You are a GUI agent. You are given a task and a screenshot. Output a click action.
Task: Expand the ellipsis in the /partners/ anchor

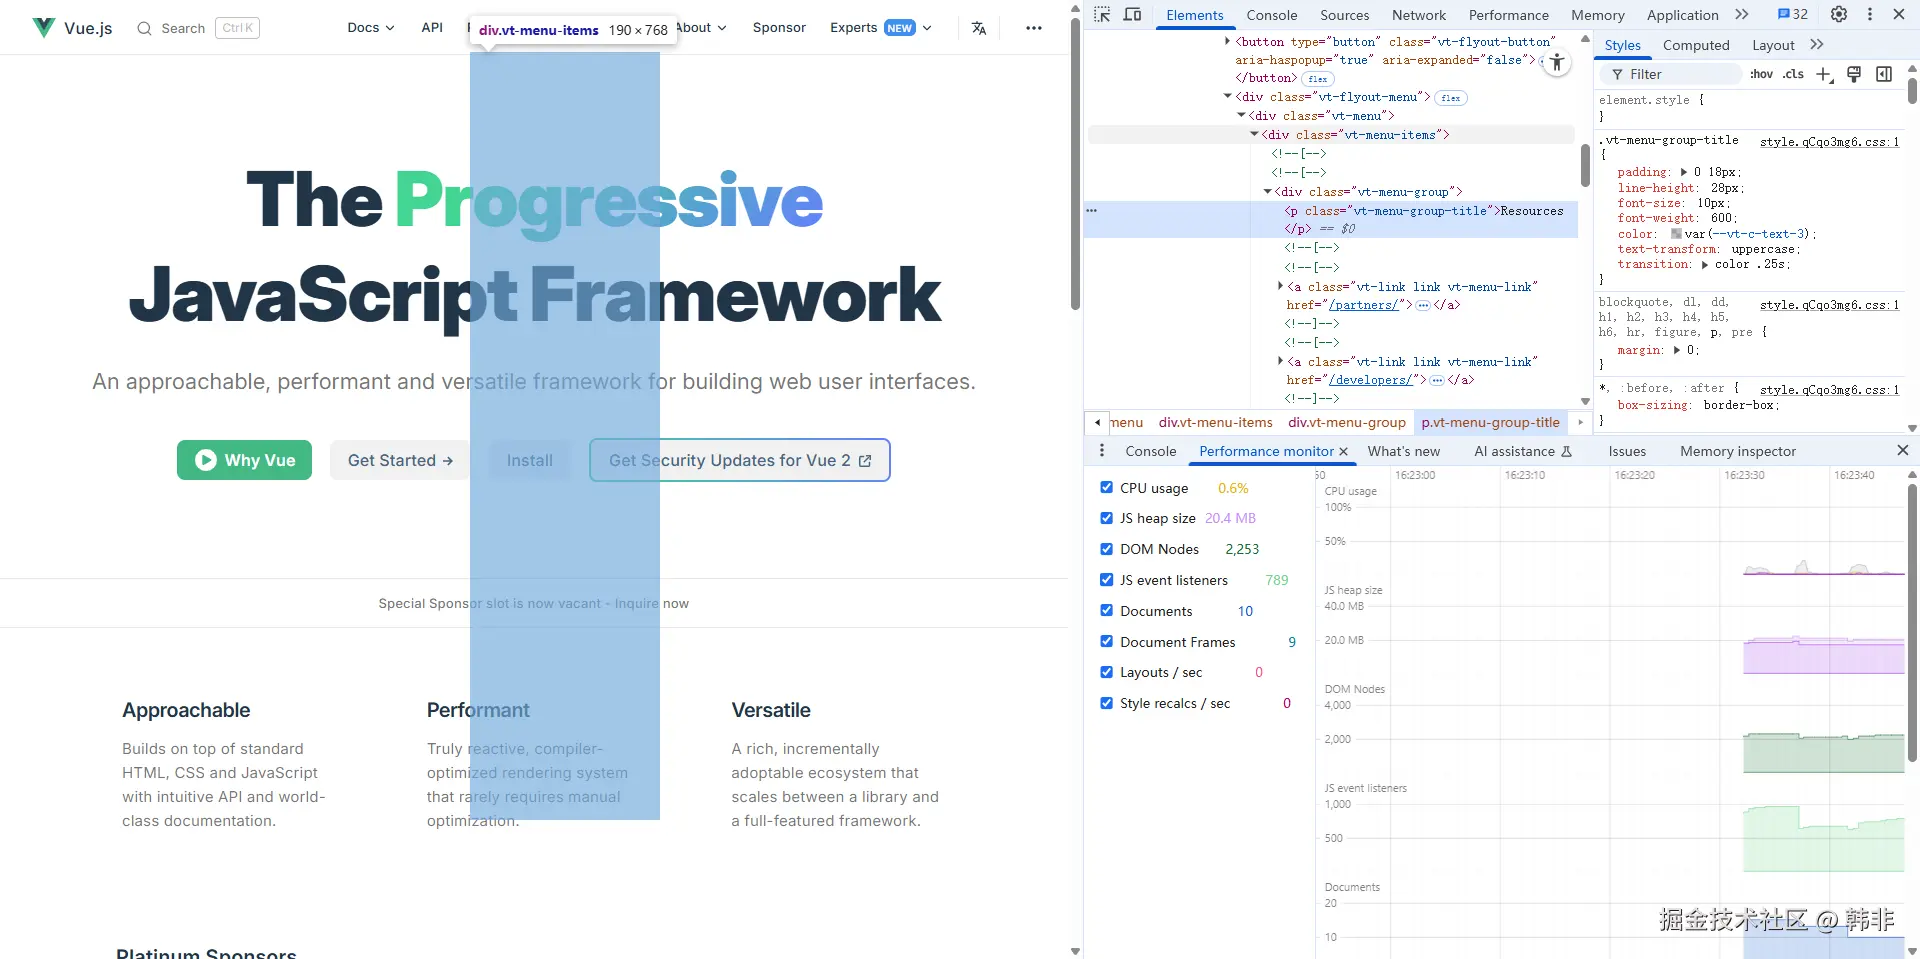pyautogui.click(x=1423, y=305)
